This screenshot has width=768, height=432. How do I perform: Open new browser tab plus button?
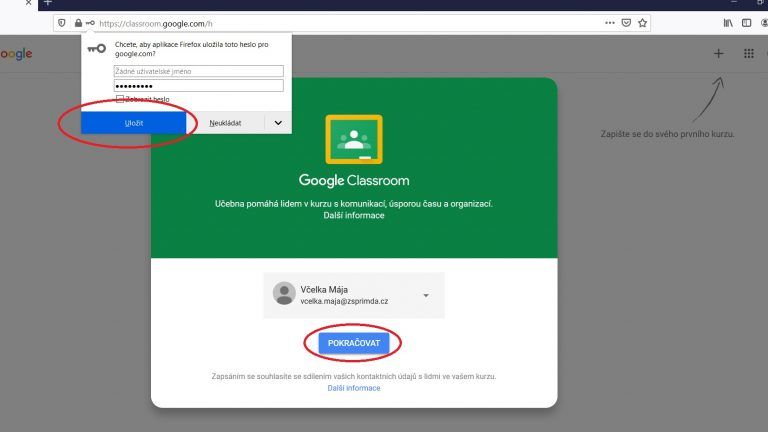48,2
